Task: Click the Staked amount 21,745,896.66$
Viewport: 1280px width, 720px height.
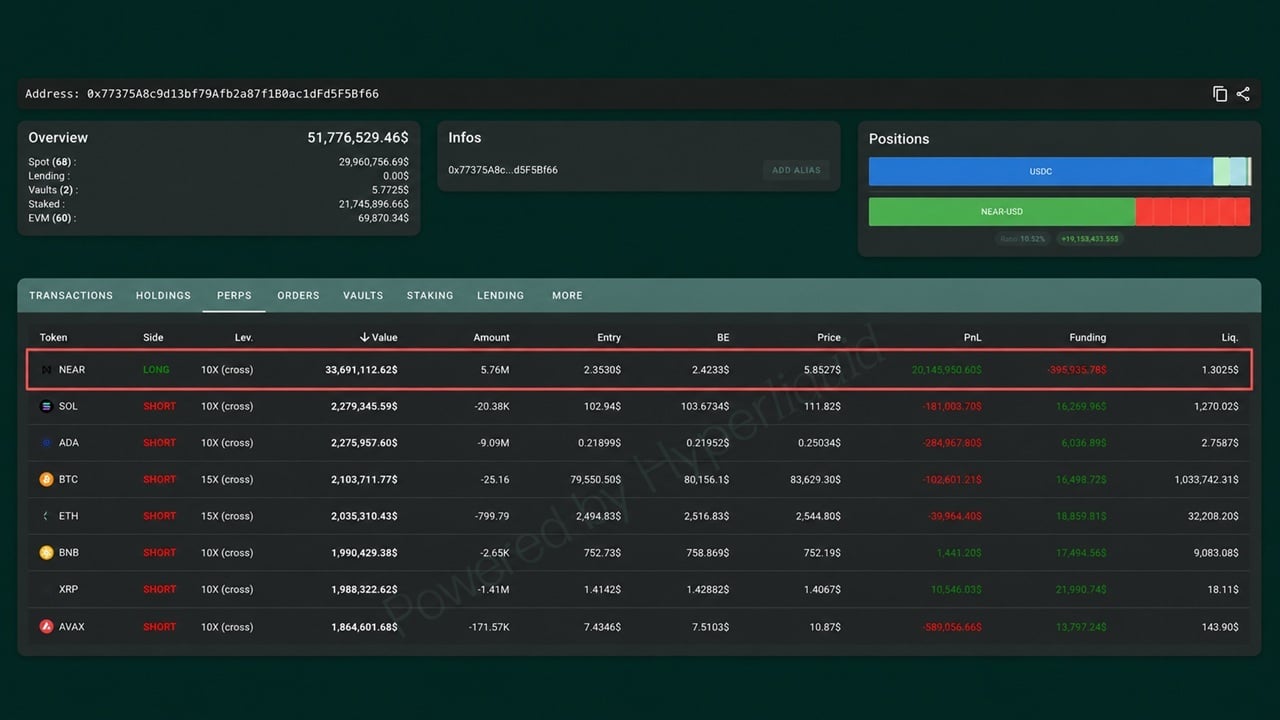Action: point(373,204)
